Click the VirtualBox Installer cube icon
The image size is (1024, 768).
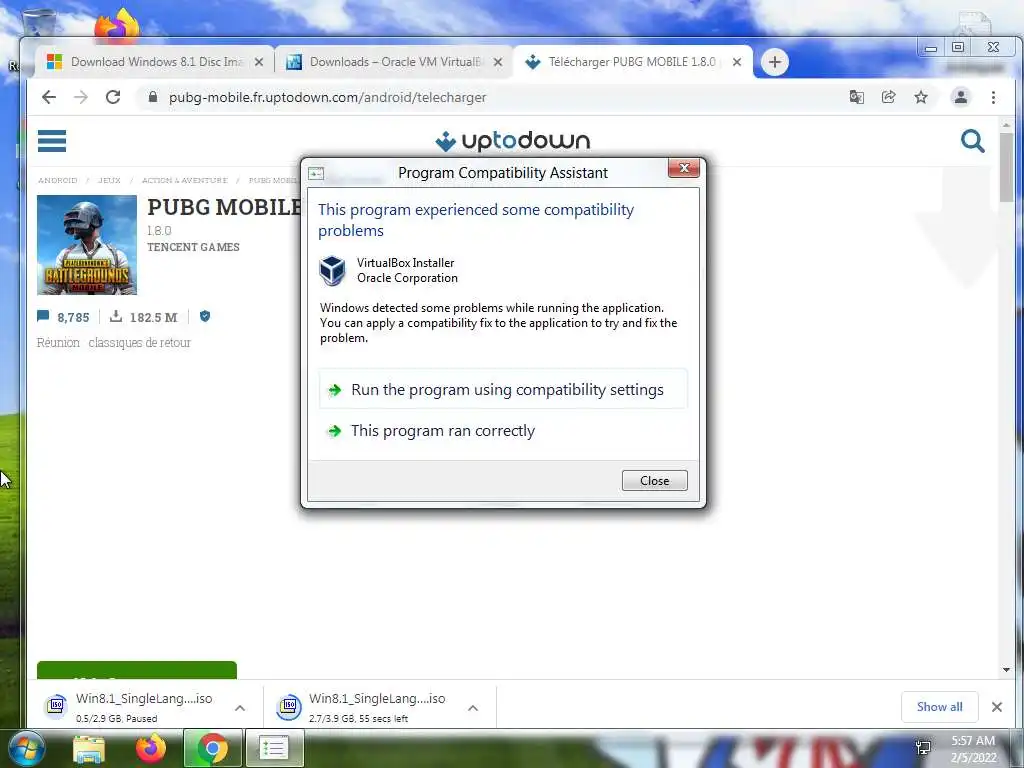tap(332, 270)
